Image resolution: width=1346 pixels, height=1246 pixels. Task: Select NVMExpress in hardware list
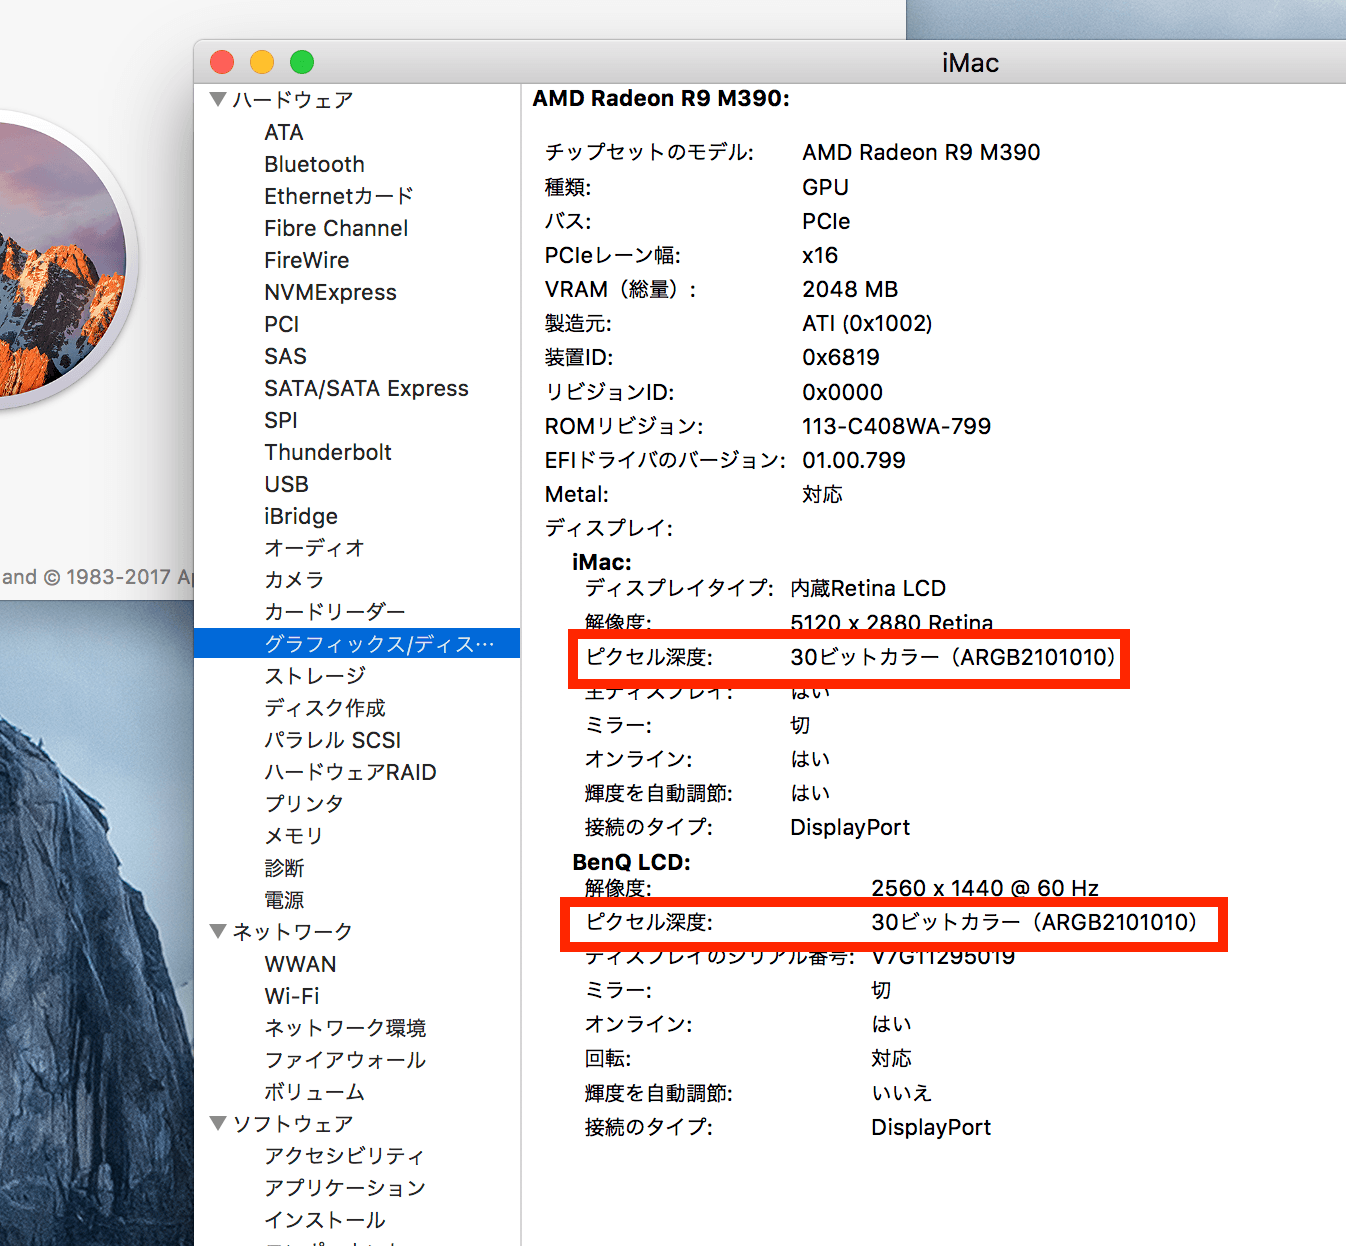pyautogui.click(x=330, y=292)
